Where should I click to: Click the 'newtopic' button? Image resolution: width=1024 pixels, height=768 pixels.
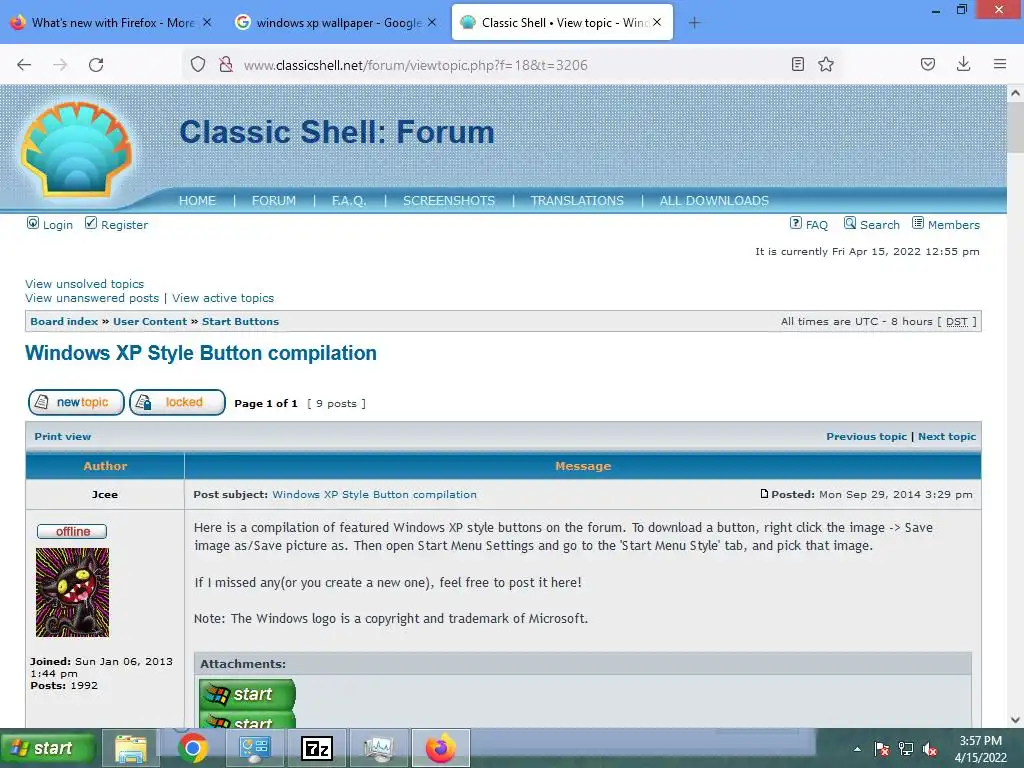[x=76, y=402]
